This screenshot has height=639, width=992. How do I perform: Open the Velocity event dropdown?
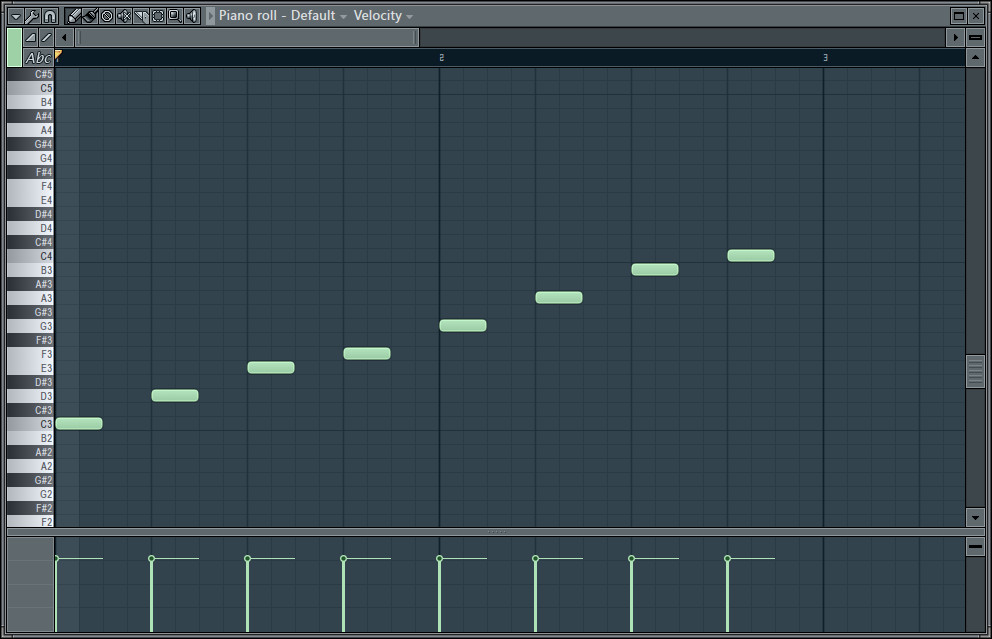click(383, 16)
